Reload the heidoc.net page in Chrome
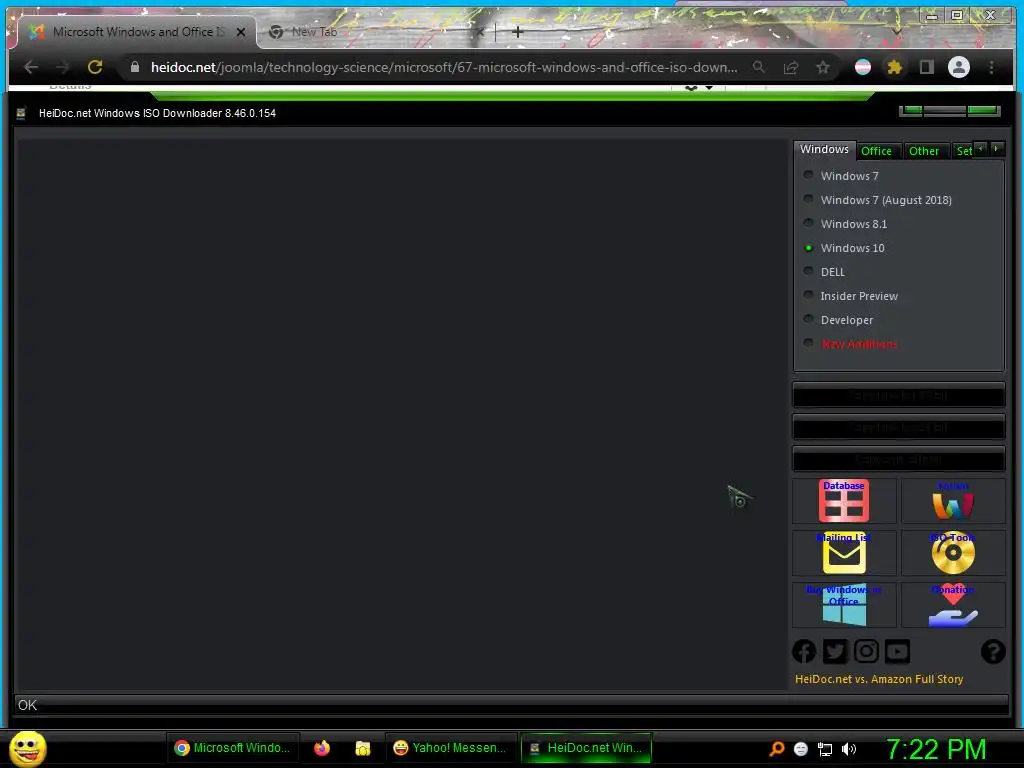The height and width of the screenshot is (768, 1024). click(95, 67)
